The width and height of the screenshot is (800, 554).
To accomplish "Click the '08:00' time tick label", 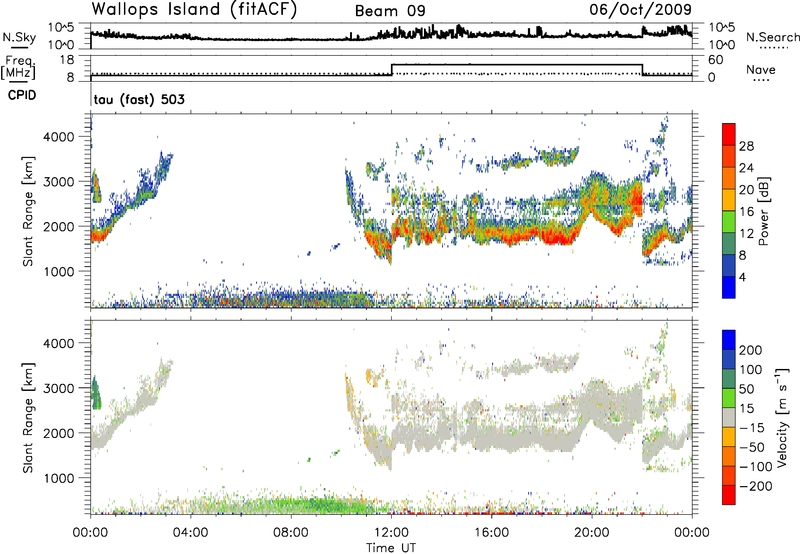I will (291, 533).
